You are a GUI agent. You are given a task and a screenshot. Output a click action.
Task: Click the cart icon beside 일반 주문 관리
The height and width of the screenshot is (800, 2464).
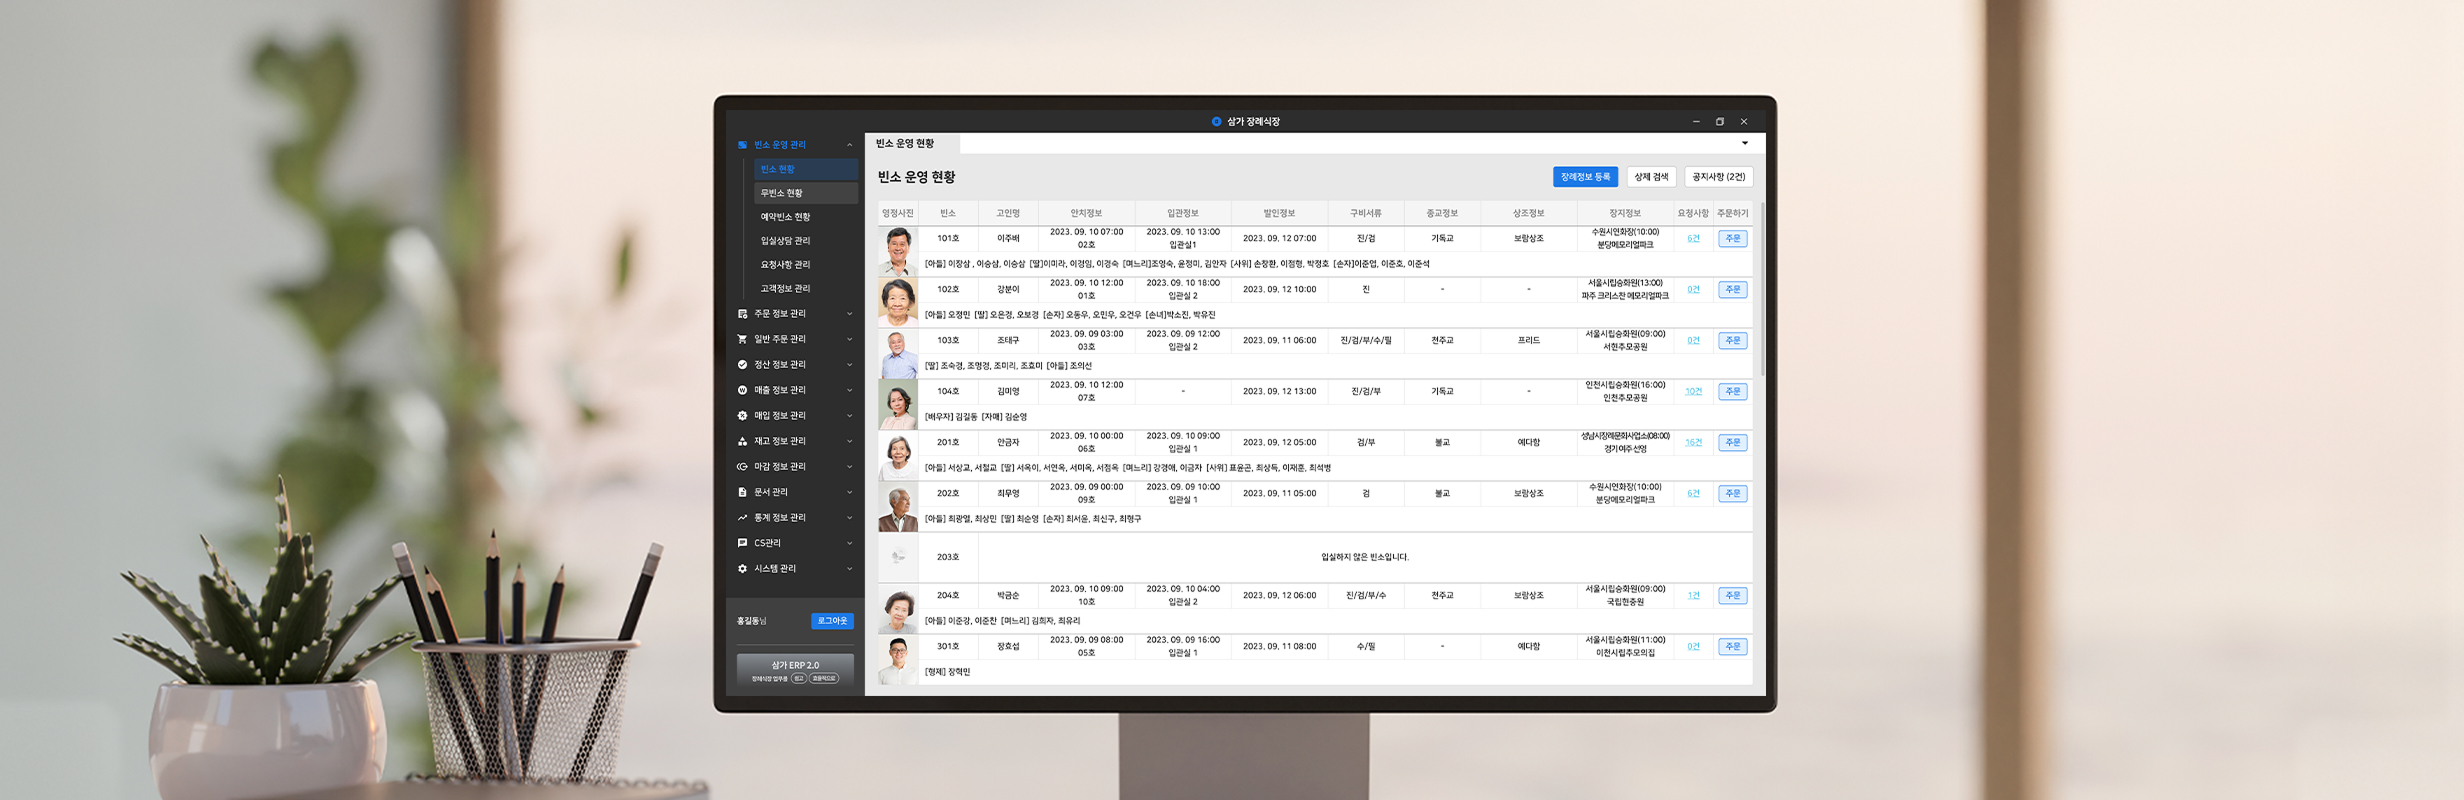742,339
